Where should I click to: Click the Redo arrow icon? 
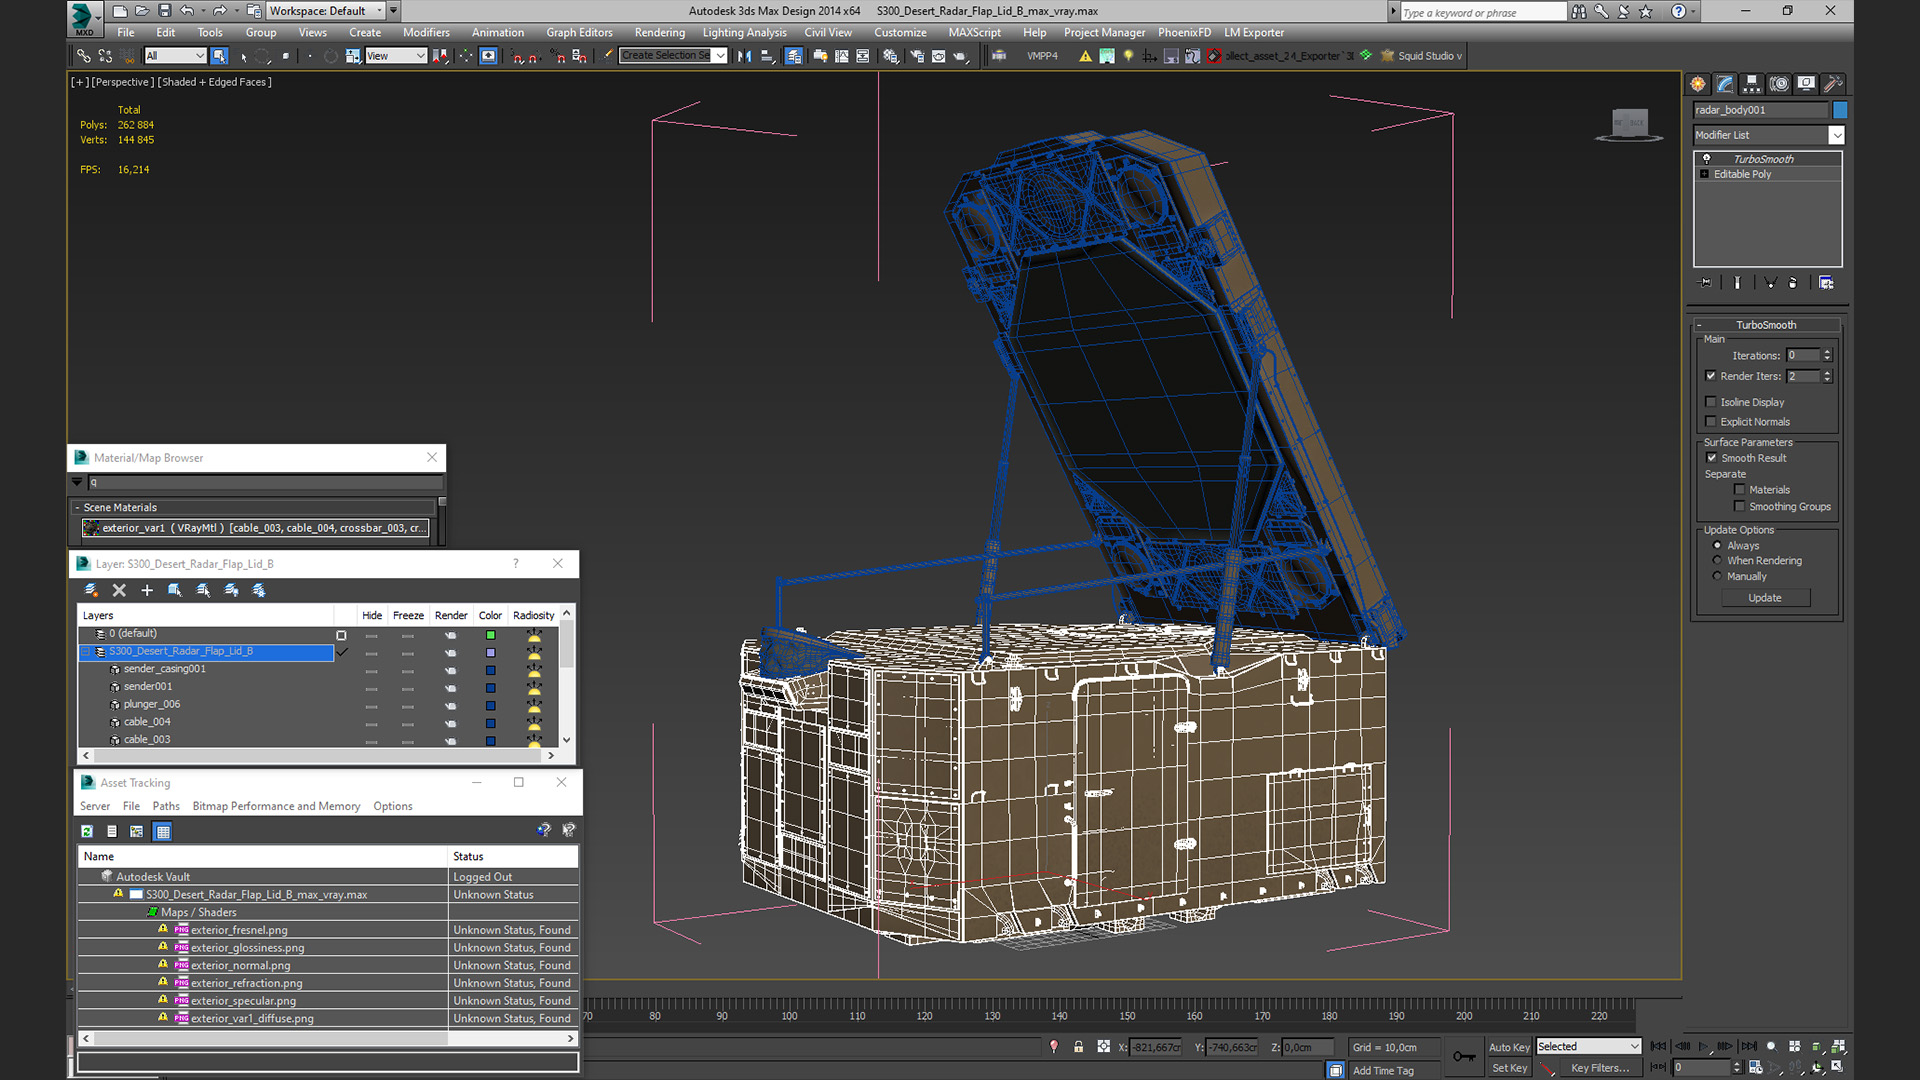pyautogui.click(x=219, y=11)
